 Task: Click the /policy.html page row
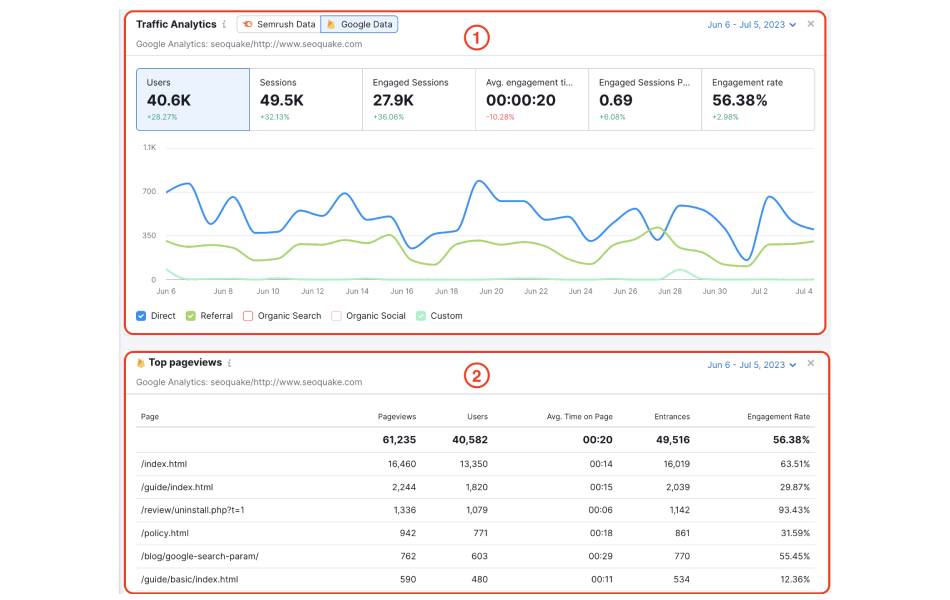click(x=476, y=533)
